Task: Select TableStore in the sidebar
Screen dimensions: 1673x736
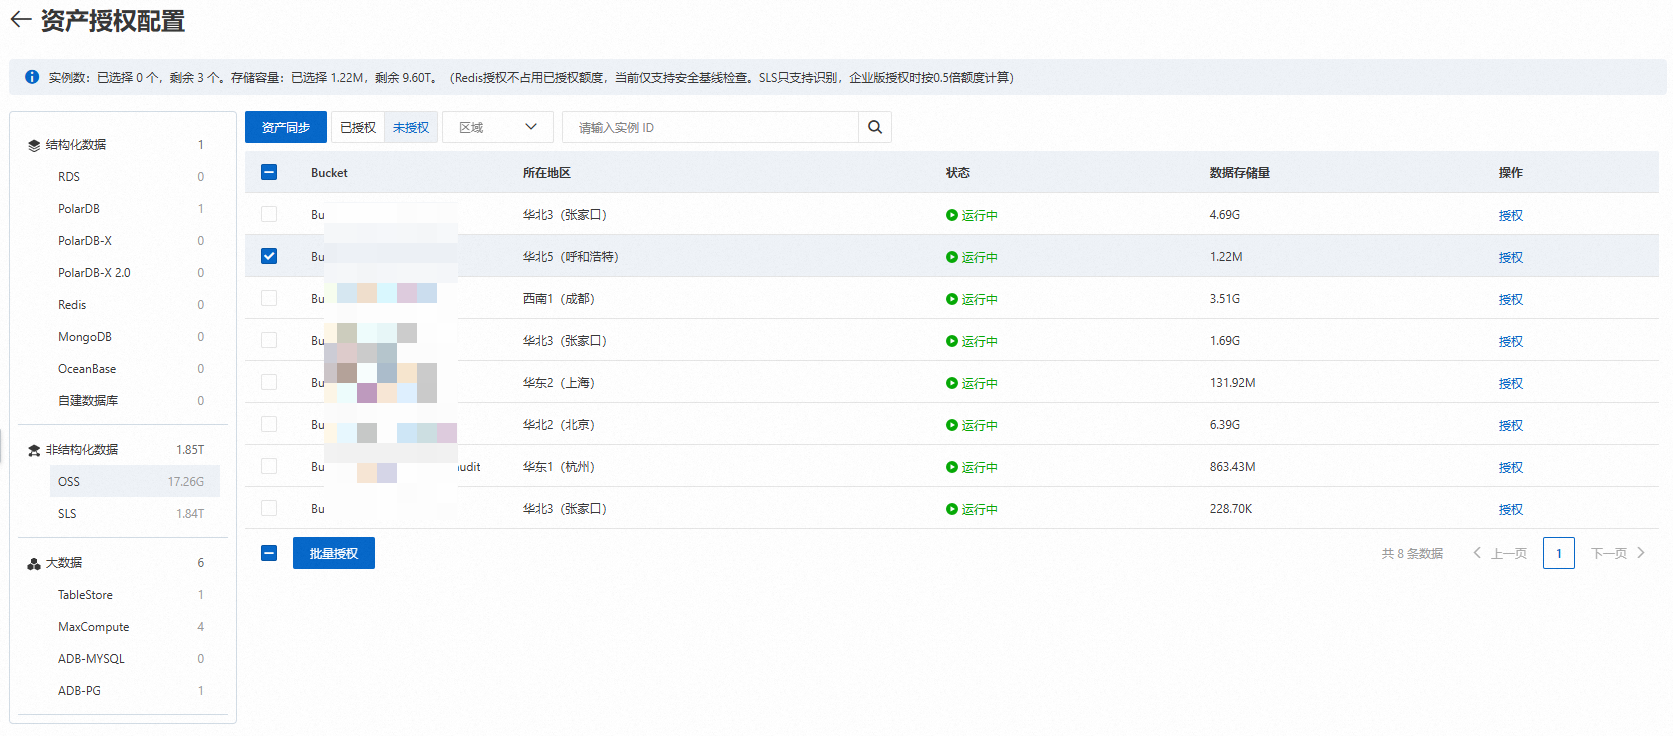Action: point(135,595)
